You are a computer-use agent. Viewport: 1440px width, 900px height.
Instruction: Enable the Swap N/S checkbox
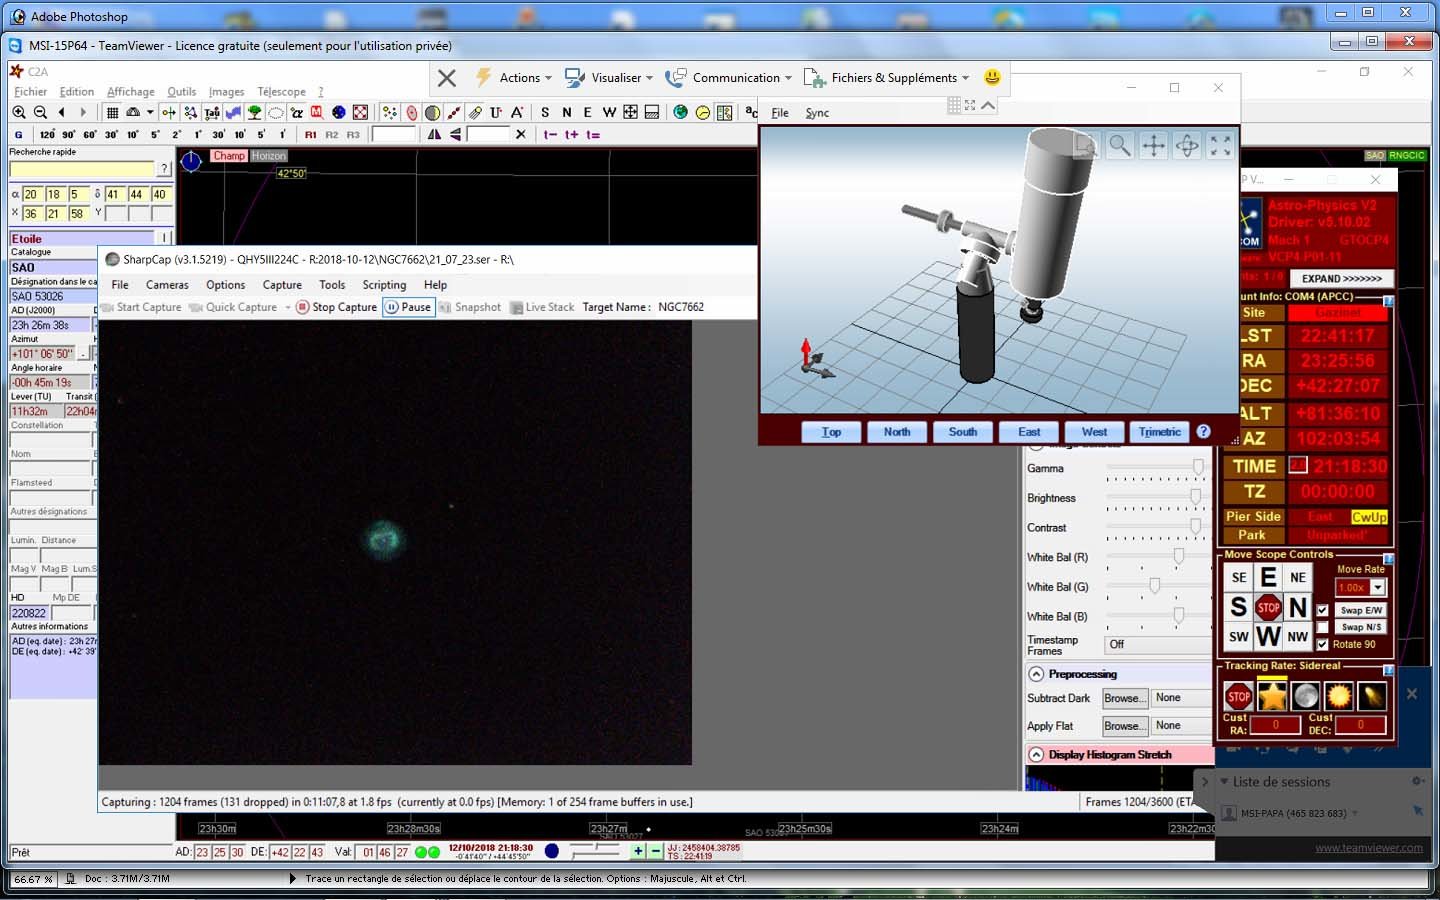[1323, 627]
